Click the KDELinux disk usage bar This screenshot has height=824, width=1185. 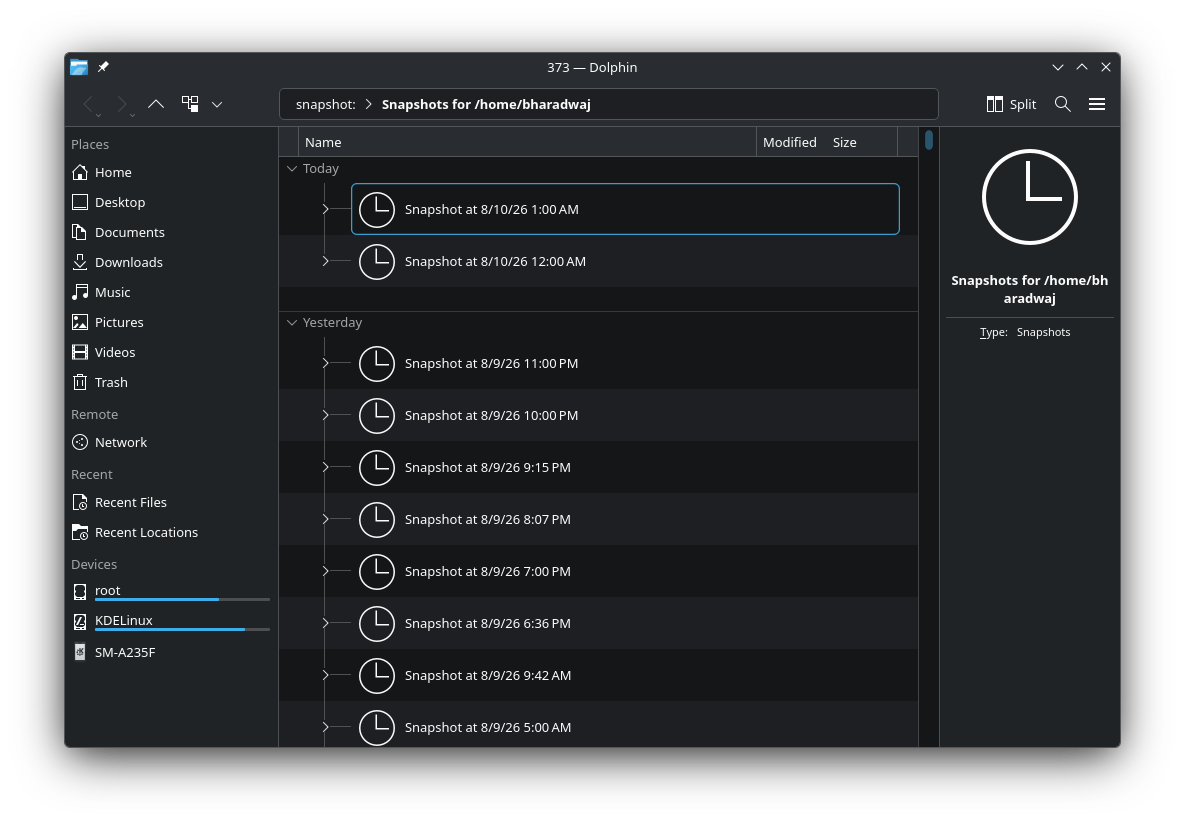pyautogui.click(x=182, y=629)
